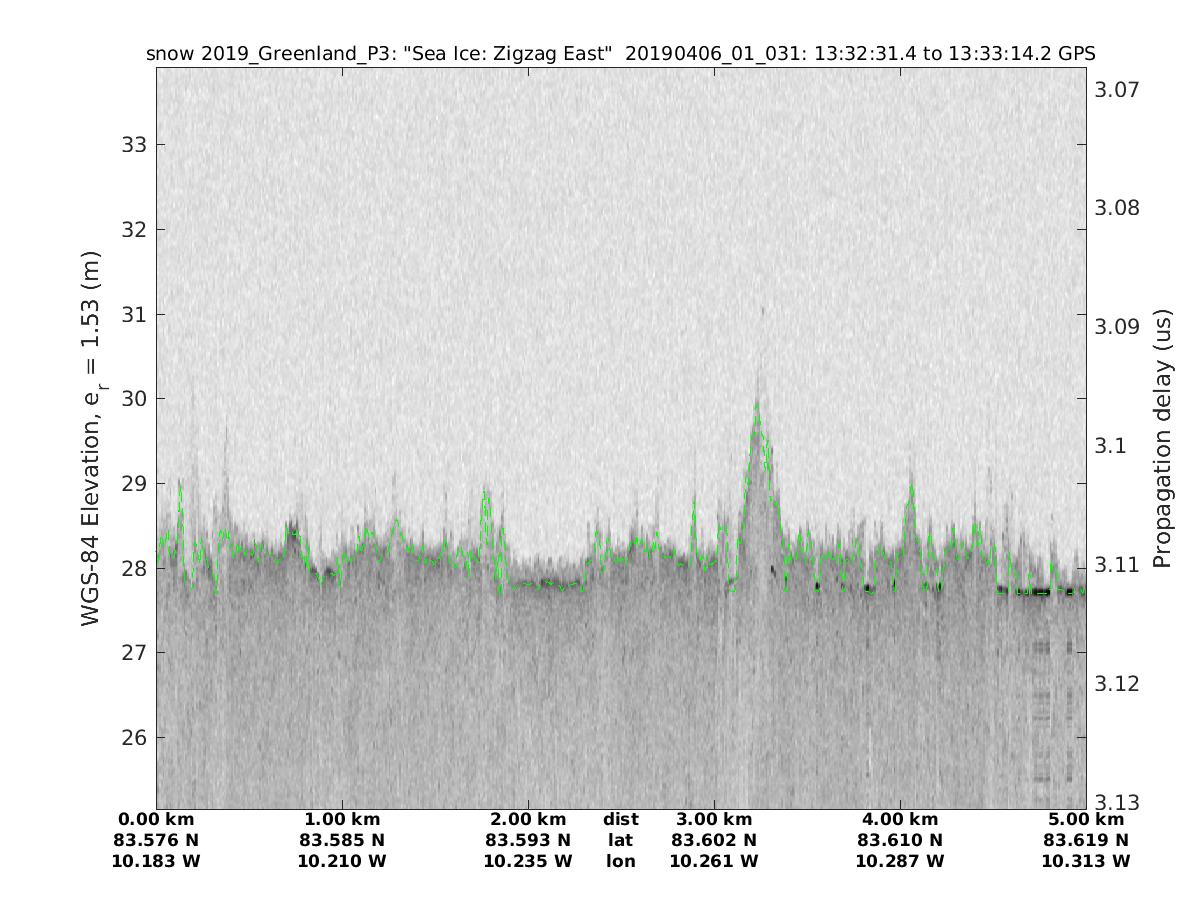Click the plot title text at top

(x=620, y=53)
